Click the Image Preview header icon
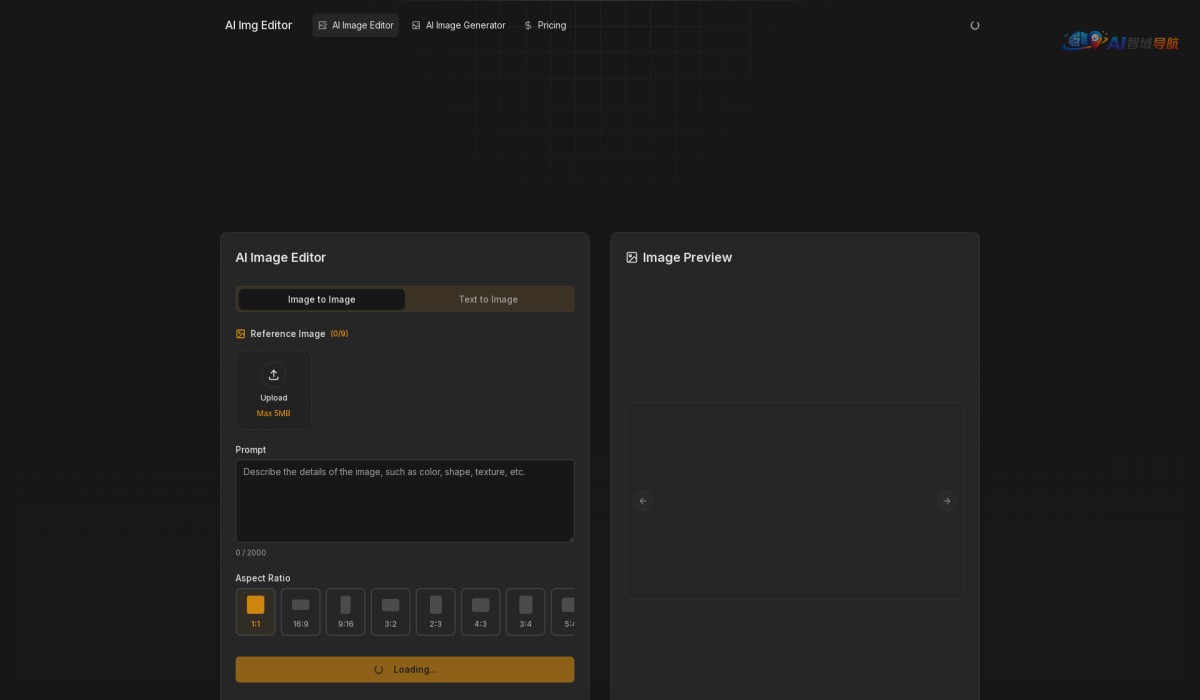This screenshot has height=700, width=1200. [632, 258]
